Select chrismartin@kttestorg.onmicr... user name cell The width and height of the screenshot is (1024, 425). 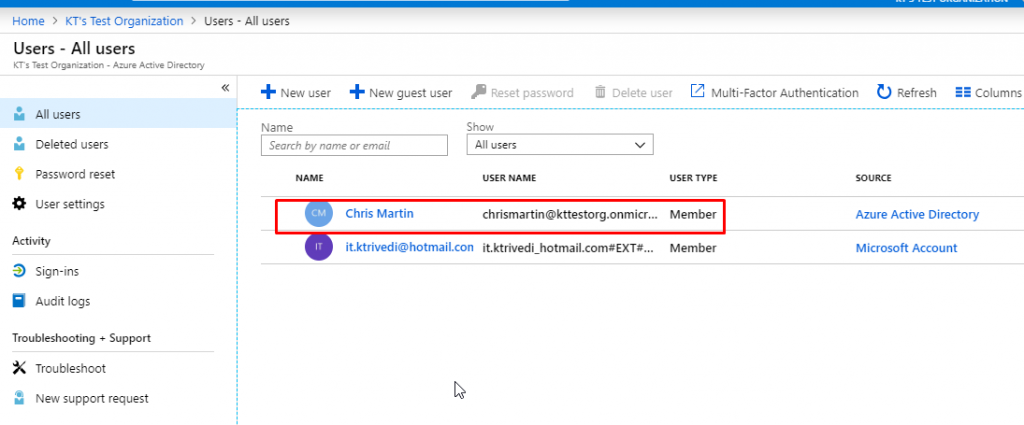click(569, 214)
